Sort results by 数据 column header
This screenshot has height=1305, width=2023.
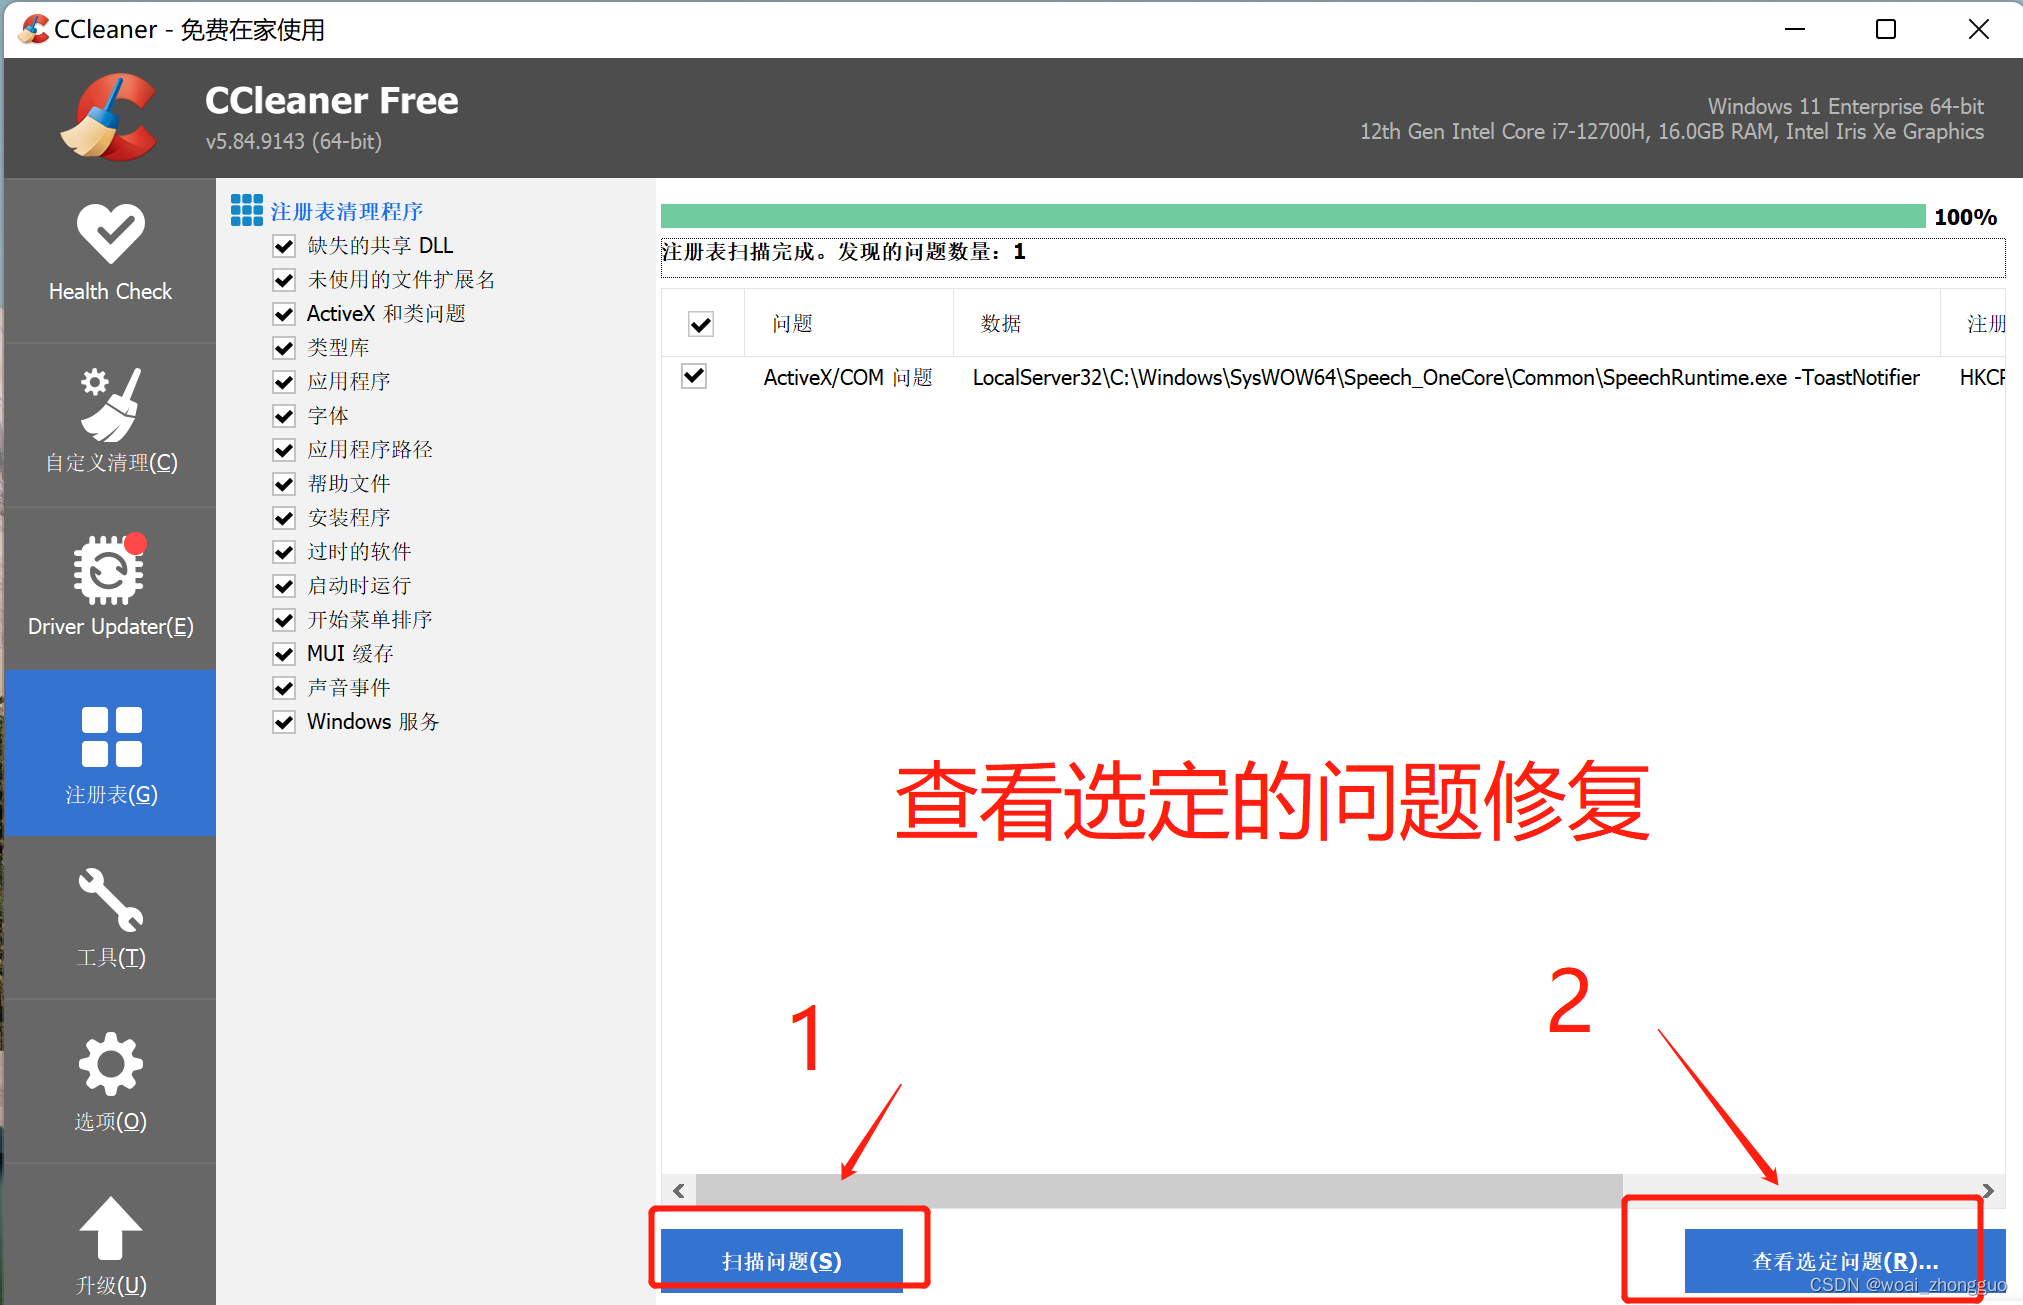[x=1446, y=323]
